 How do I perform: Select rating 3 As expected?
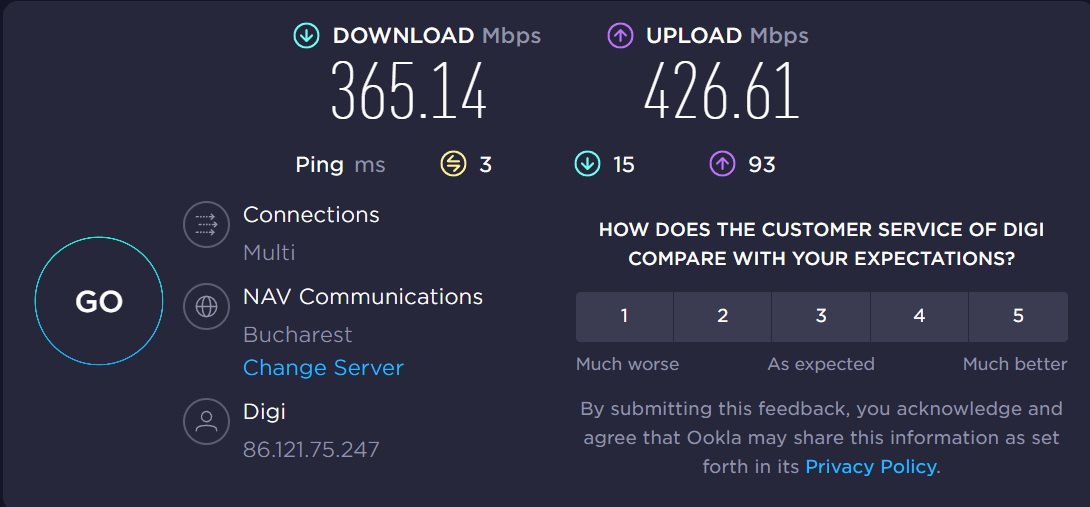(821, 316)
